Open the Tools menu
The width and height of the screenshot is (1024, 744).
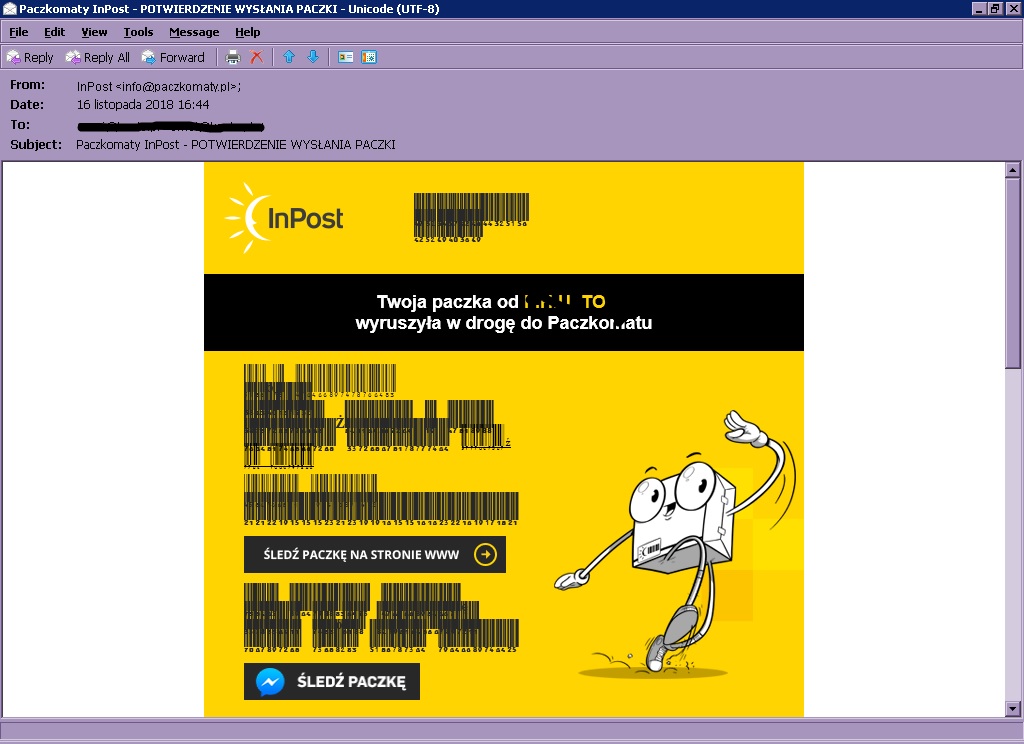tap(138, 32)
